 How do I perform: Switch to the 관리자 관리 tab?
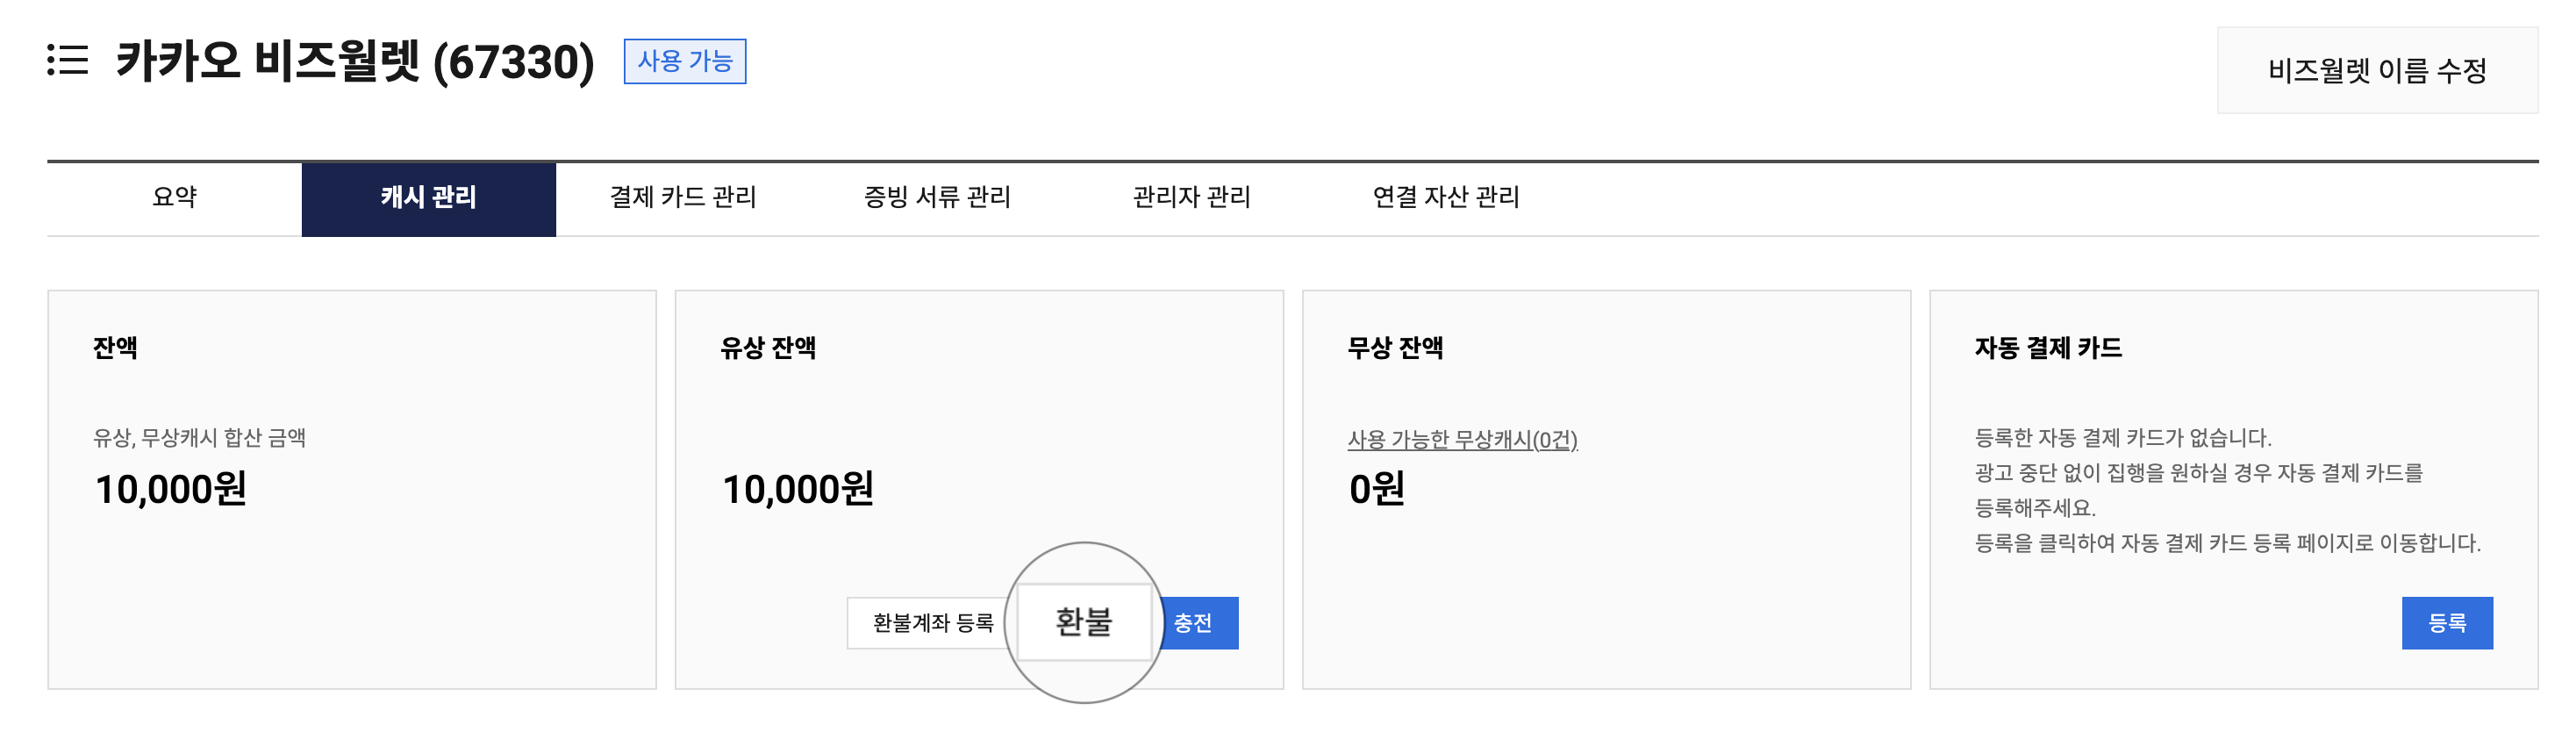[1191, 198]
